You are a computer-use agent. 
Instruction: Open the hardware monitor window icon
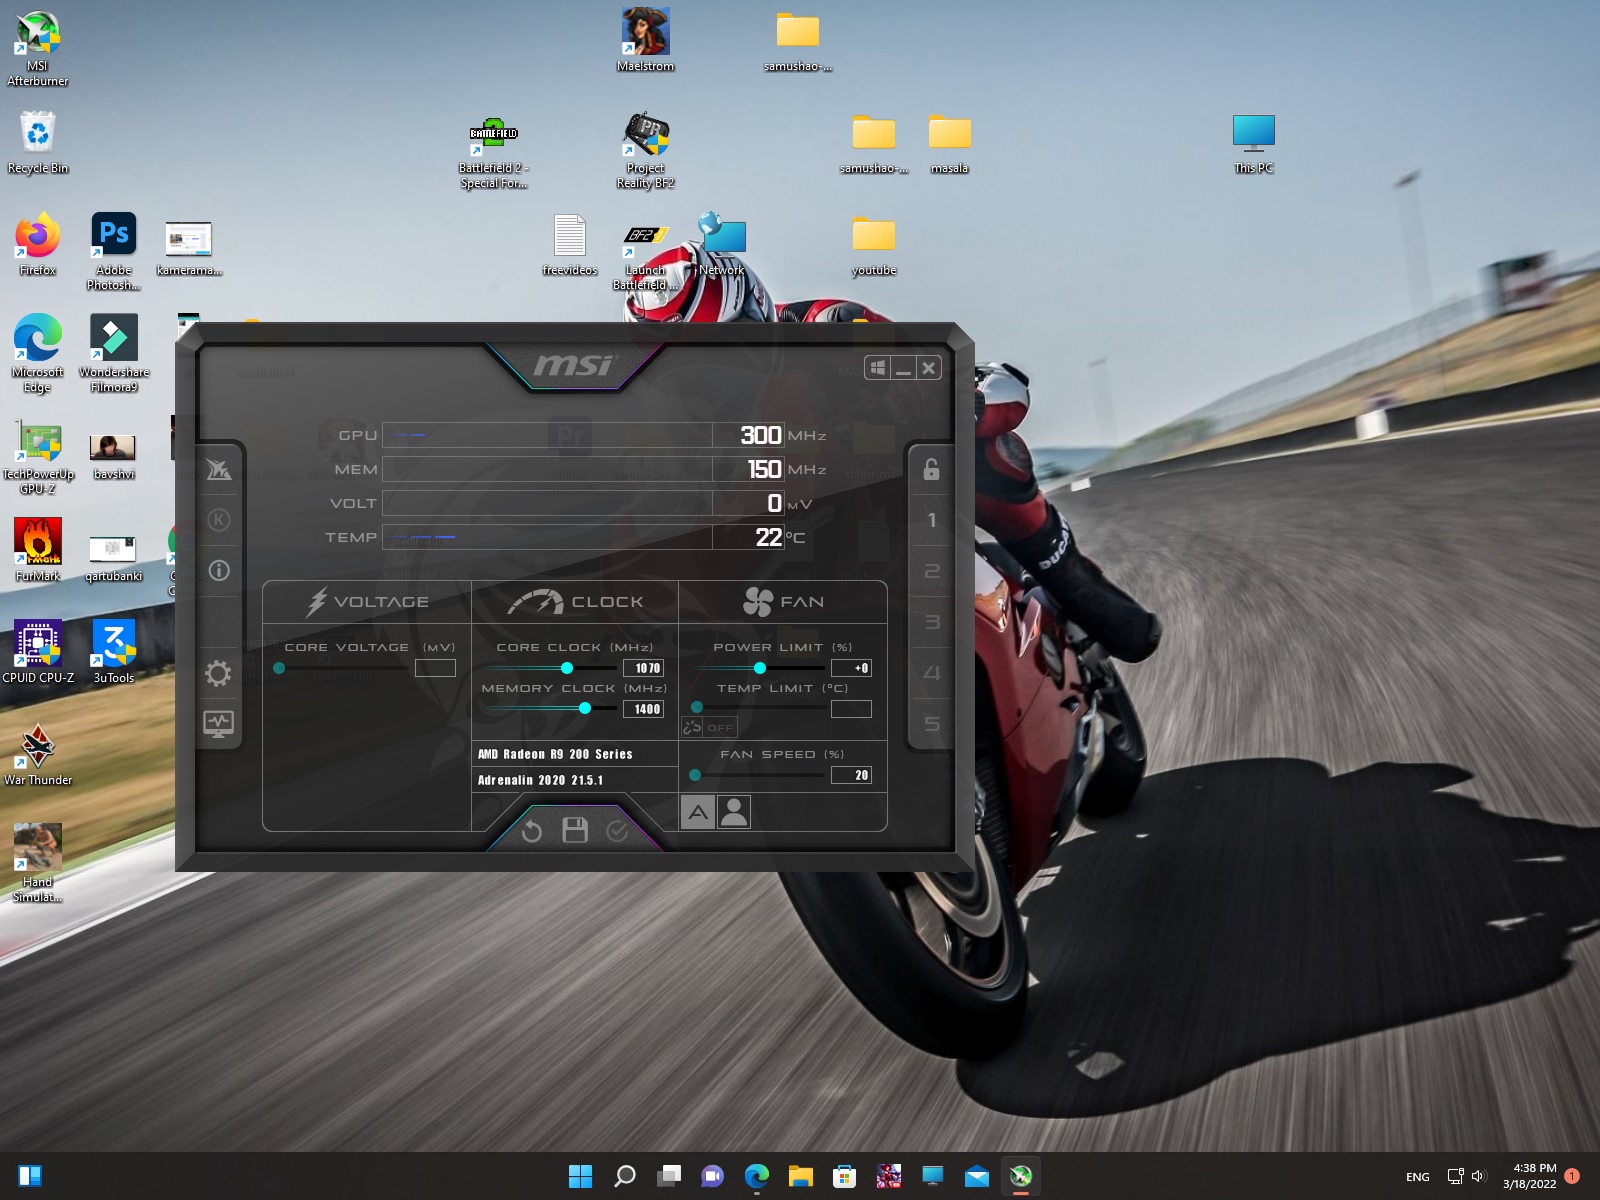click(x=218, y=723)
